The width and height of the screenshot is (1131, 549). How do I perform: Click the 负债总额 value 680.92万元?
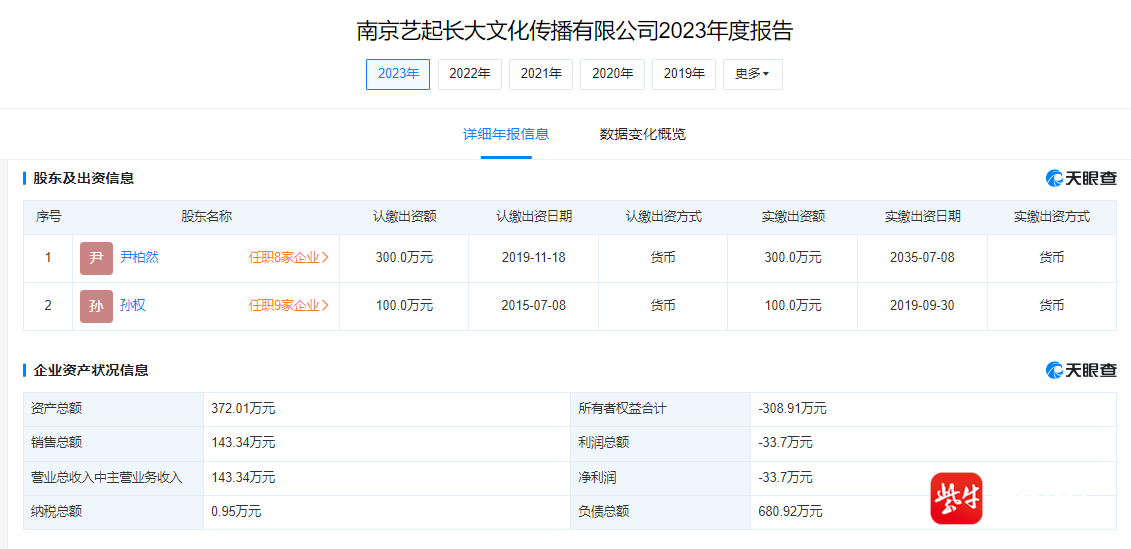pyautogui.click(x=791, y=512)
